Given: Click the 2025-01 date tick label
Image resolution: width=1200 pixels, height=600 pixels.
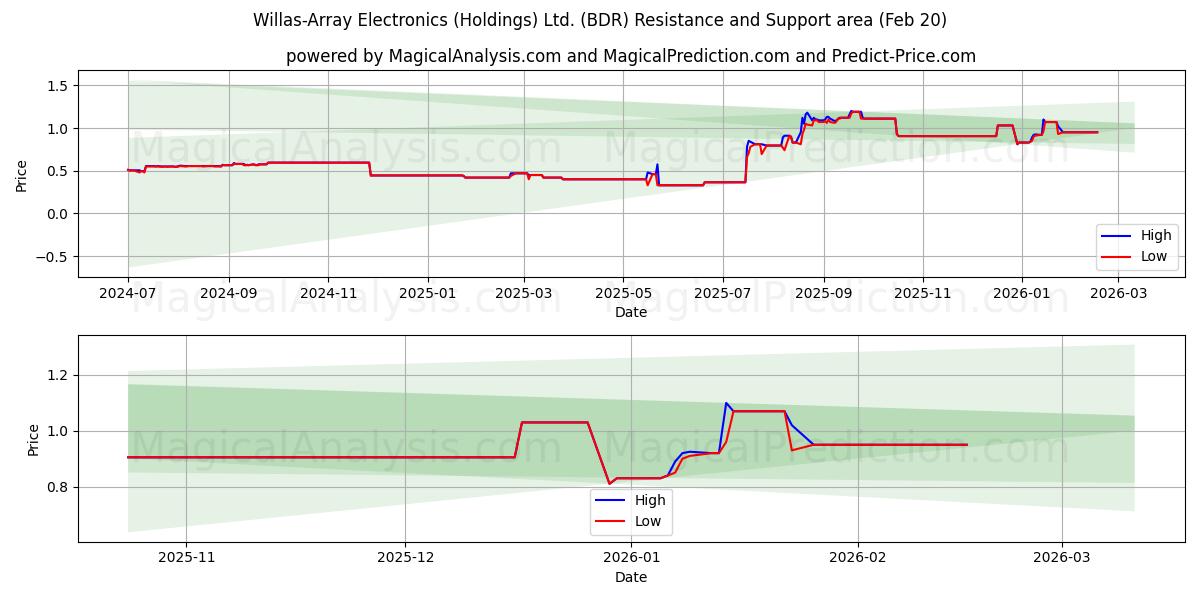Looking at the screenshot, I should point(428,294).
